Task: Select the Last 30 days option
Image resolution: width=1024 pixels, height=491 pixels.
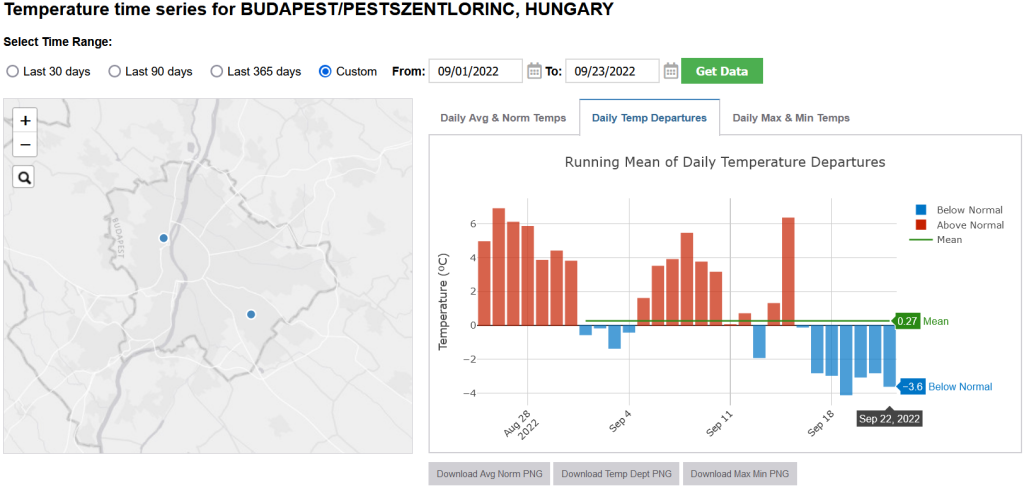Action: (13, 72)
